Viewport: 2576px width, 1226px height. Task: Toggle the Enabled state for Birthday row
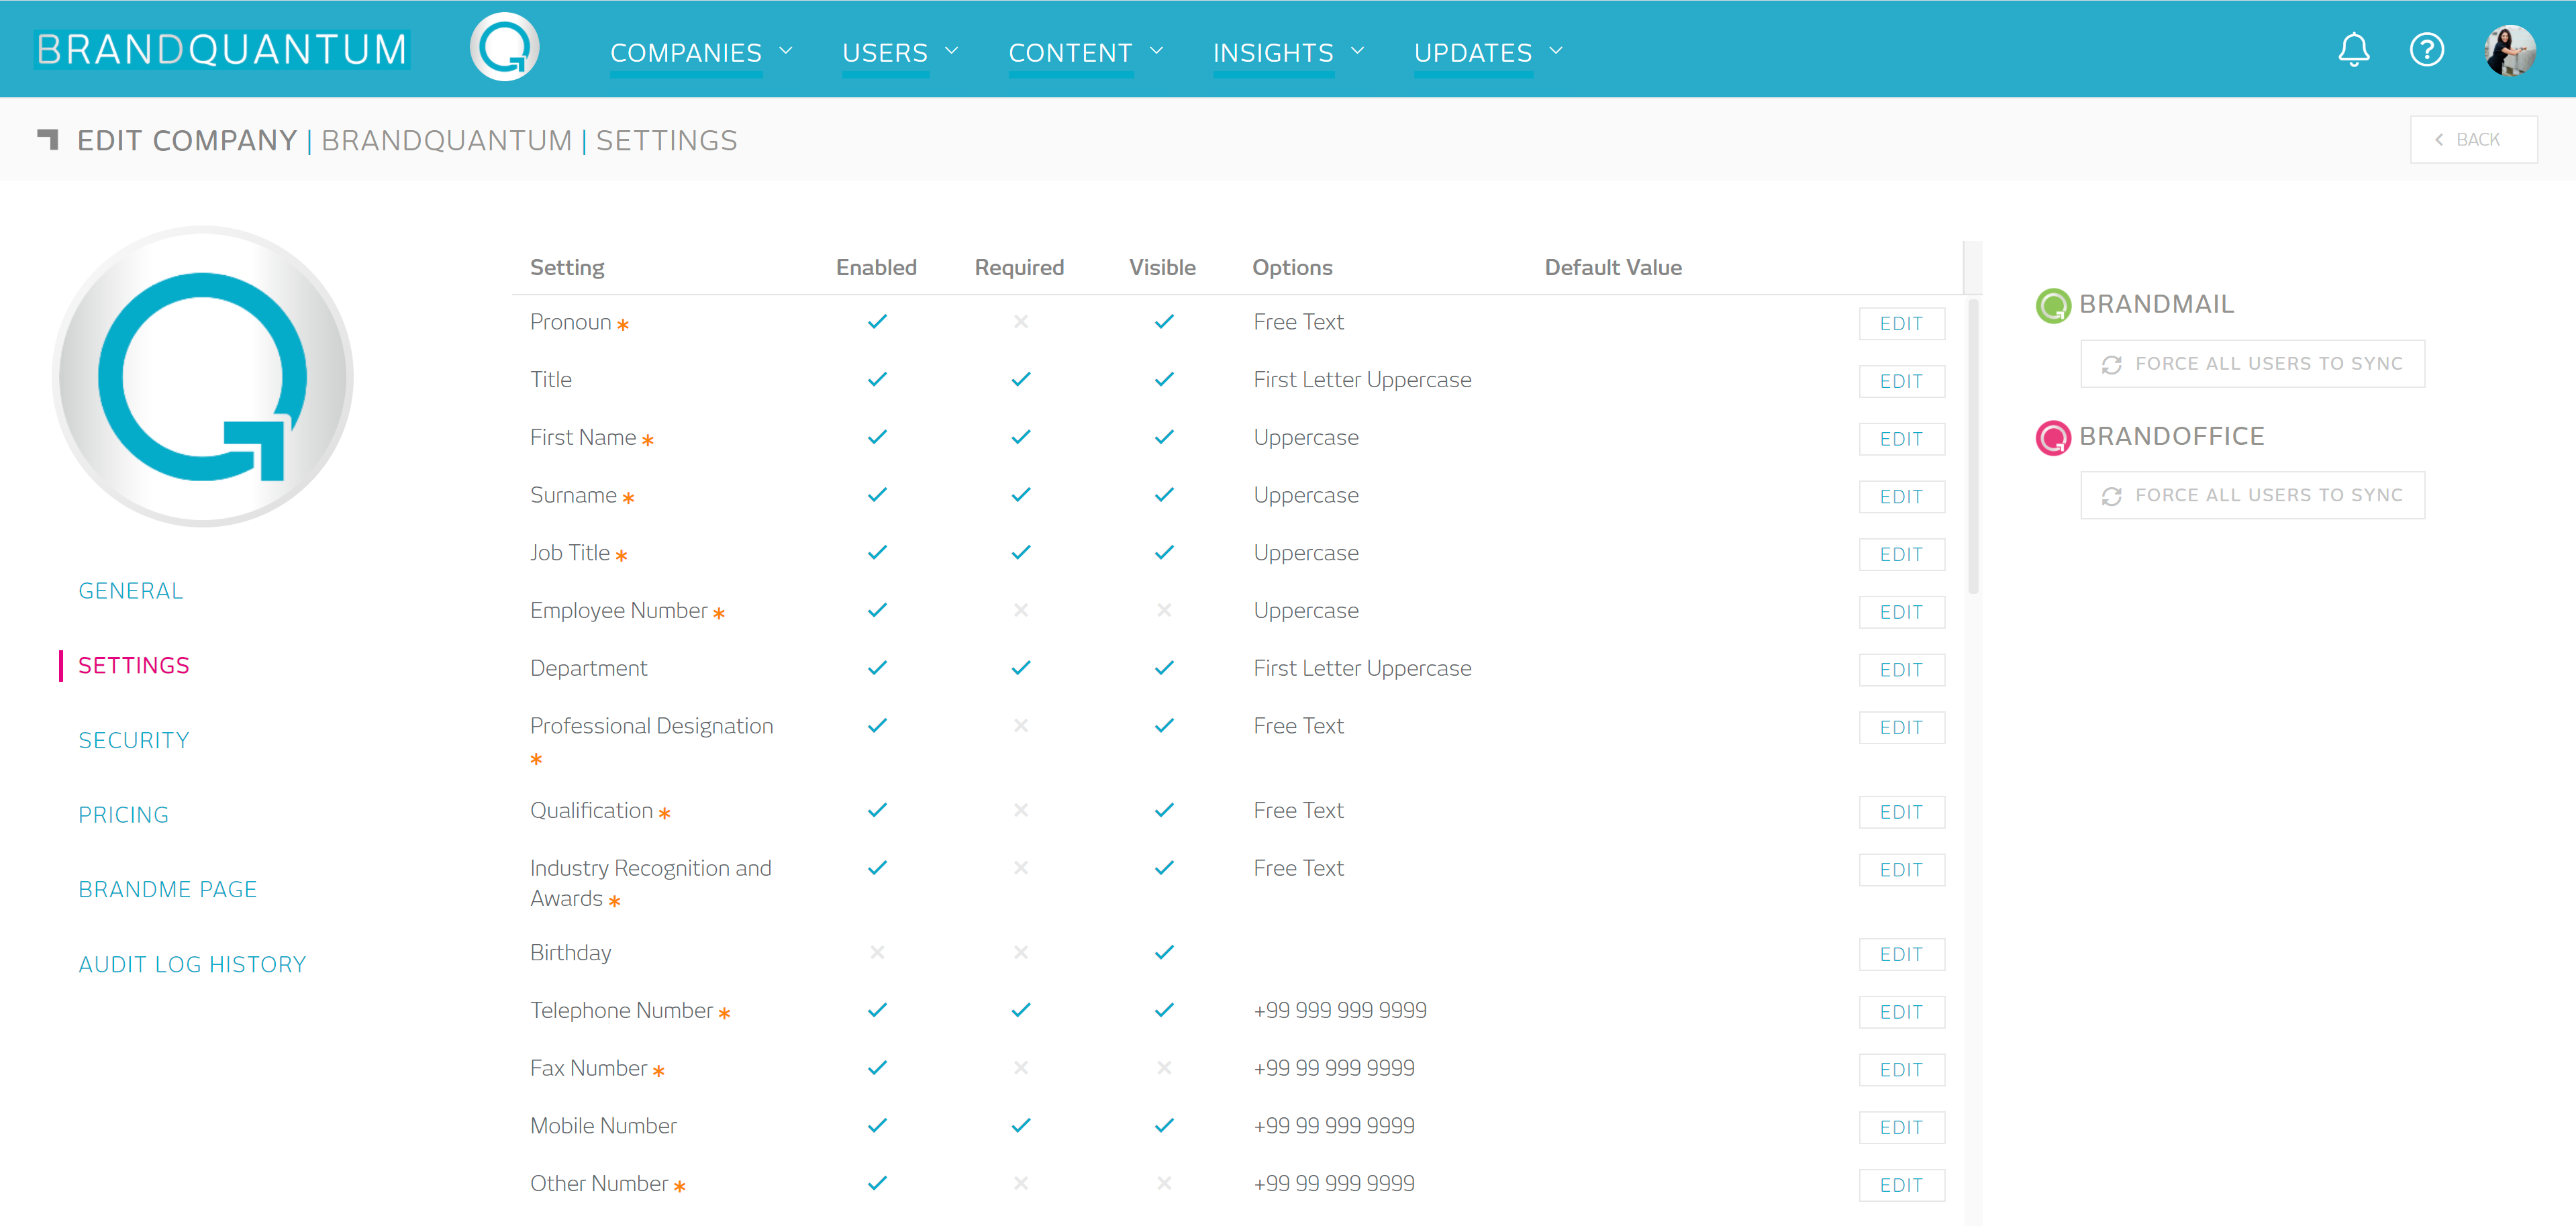coord(877,952)
